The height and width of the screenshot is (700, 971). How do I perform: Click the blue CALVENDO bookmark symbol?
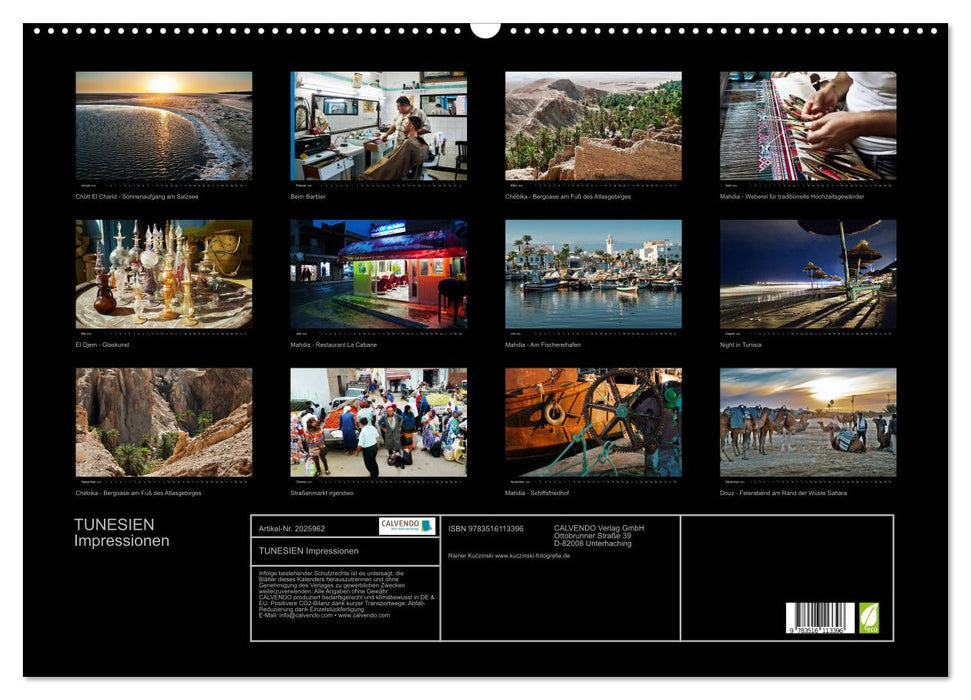427,526
